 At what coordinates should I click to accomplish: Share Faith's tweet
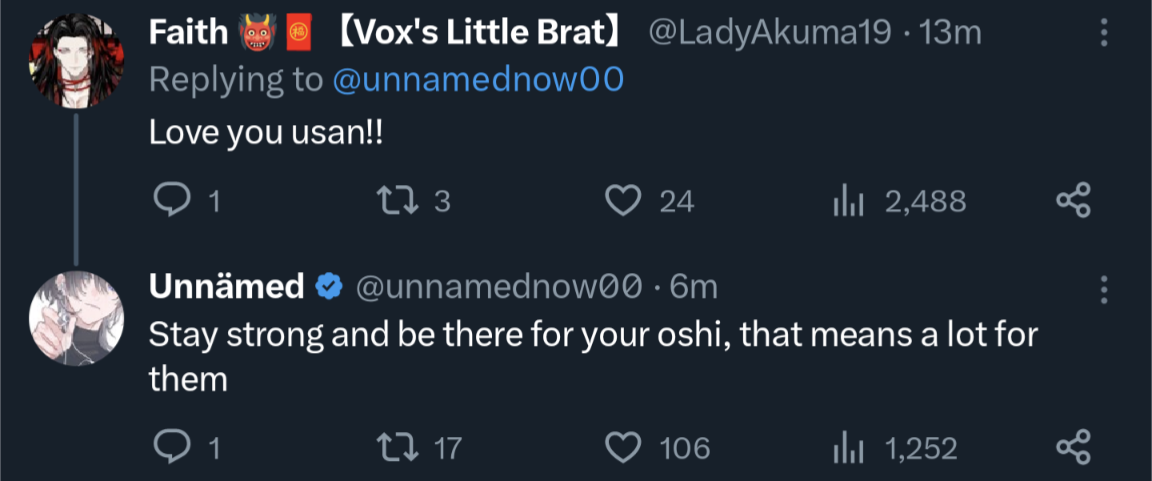click(1073, 202)
